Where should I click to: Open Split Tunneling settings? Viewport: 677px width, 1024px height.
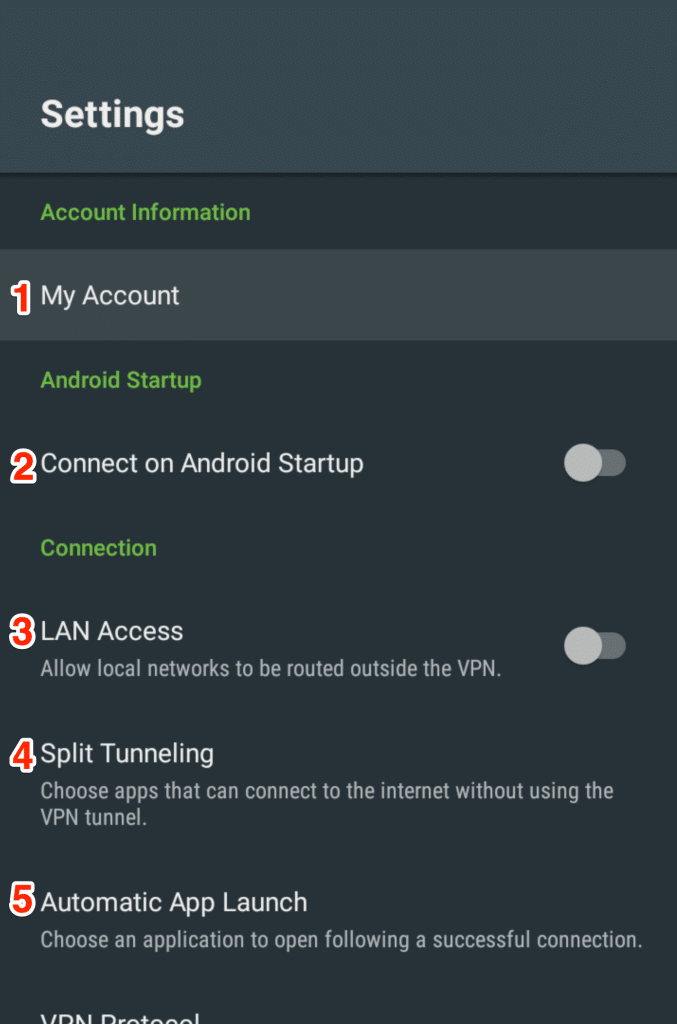(x=338, y=783)
